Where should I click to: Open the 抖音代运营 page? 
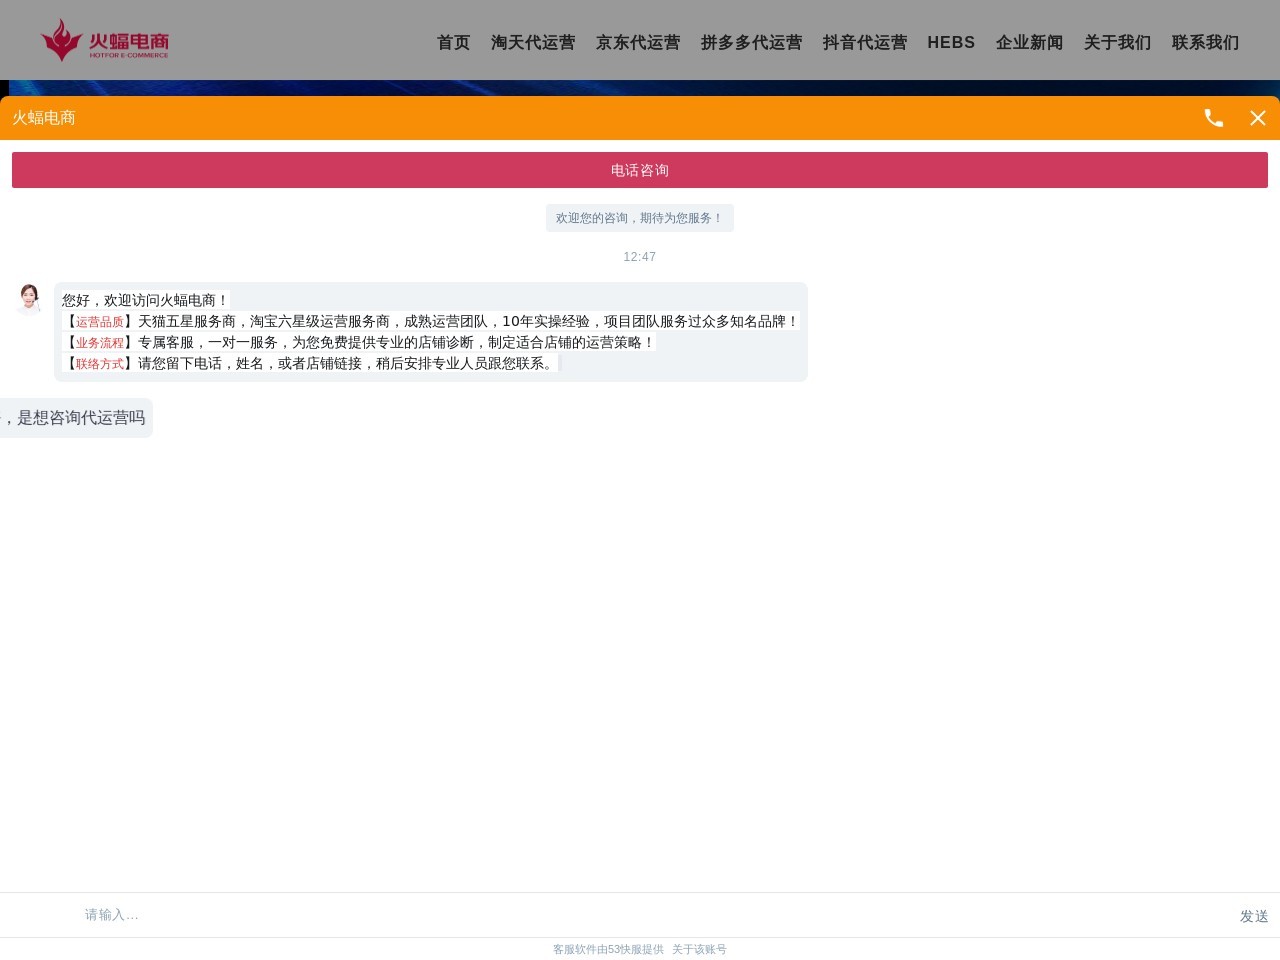(x=864, y=43)
